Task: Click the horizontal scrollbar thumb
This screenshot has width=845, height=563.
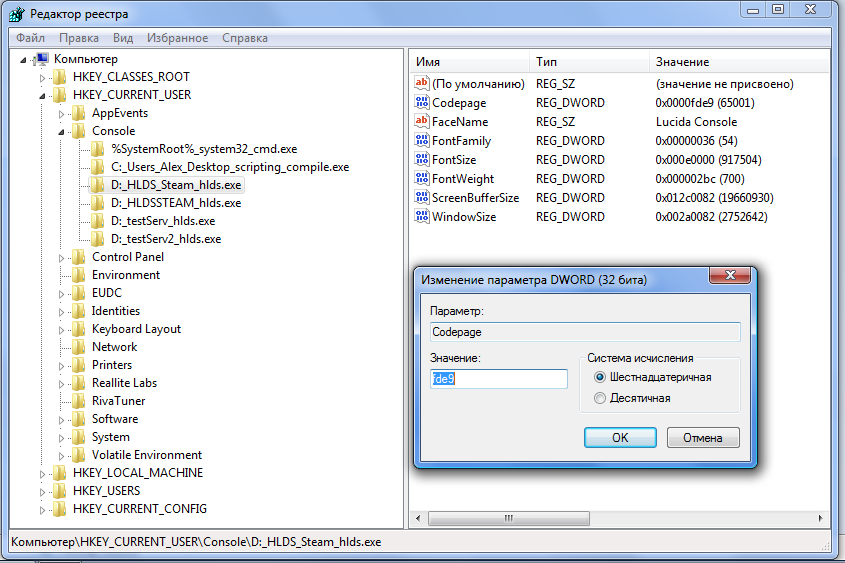Action: point(509,518)
